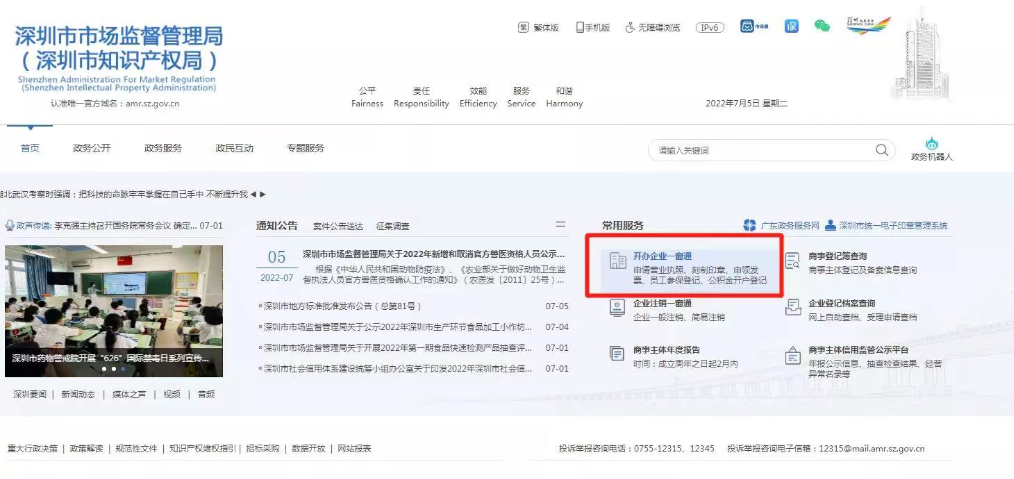The height and width of the screenshot is (479, 1014).
Task: Click the 企业注销一窗通 service icon
Action: click(617, 308)
